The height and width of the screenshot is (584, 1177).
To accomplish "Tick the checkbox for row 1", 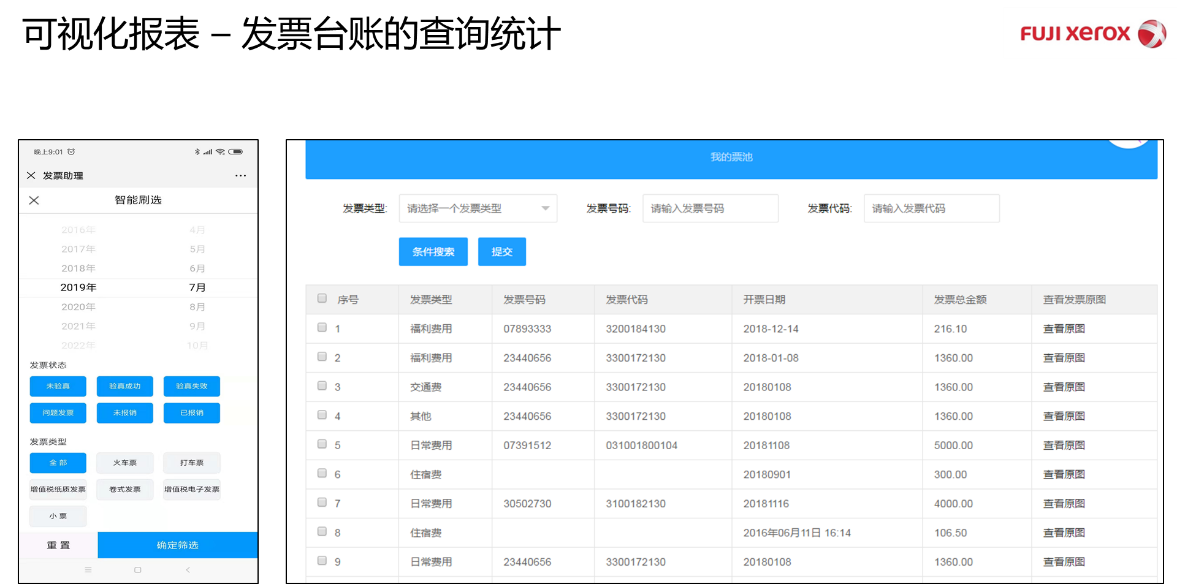I will 322,328.
